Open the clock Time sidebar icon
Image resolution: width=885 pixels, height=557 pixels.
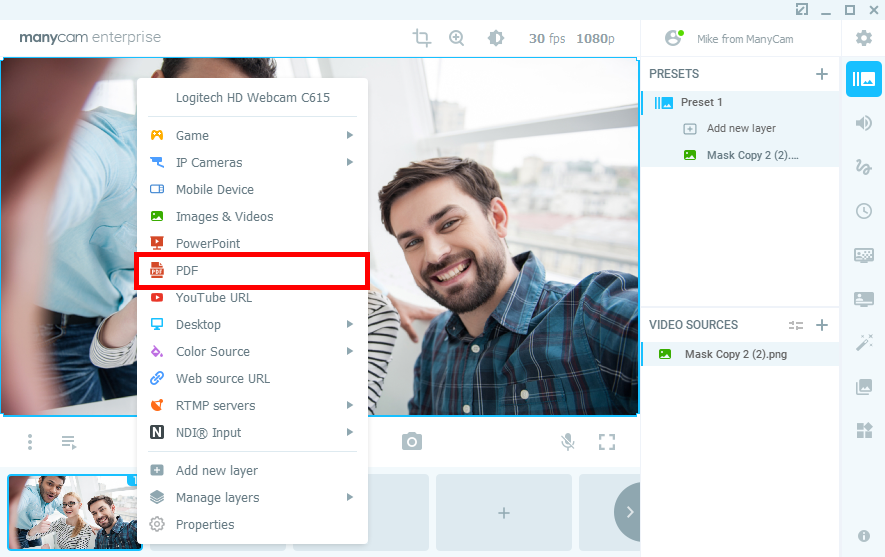coord(864,211)
